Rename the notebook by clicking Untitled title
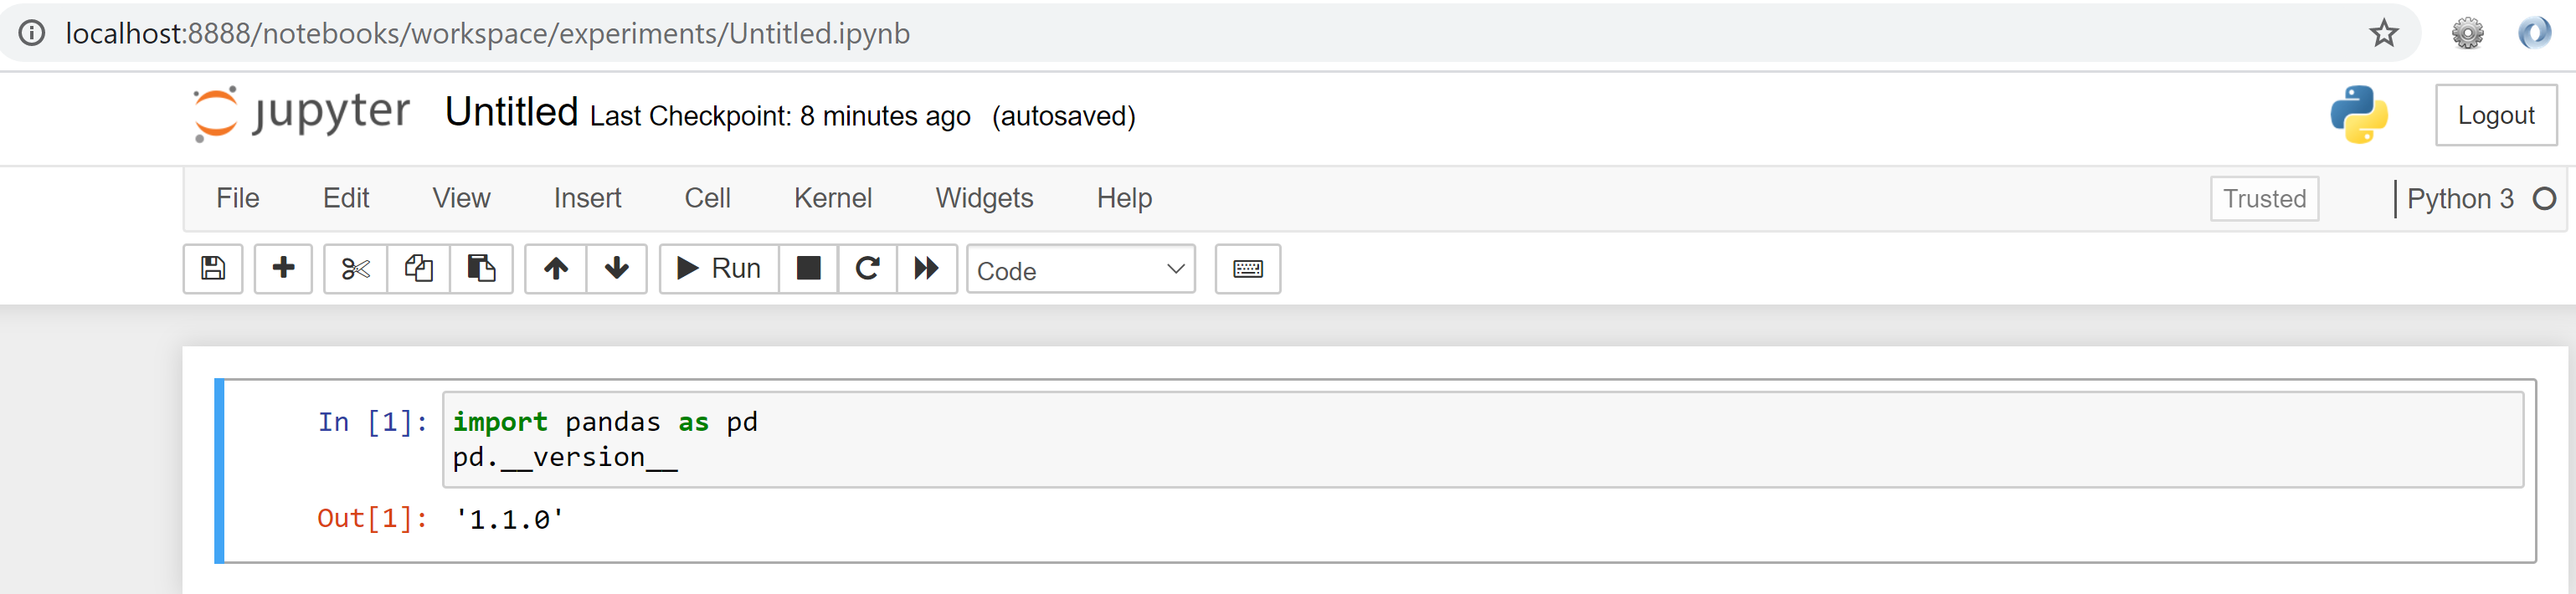Image resolution: width=2576 pixels, height=594 pixels. point(512,112)
